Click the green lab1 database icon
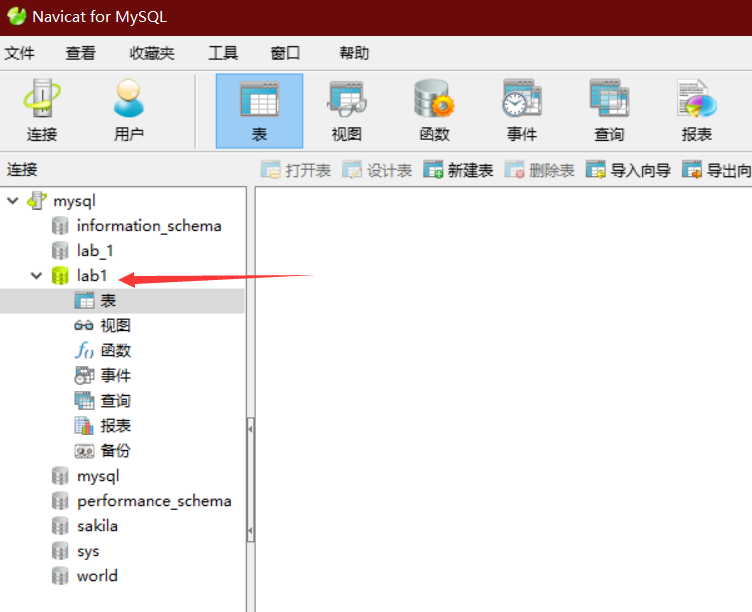The height and width of the screenshot is (612, 752). point(60,275)
